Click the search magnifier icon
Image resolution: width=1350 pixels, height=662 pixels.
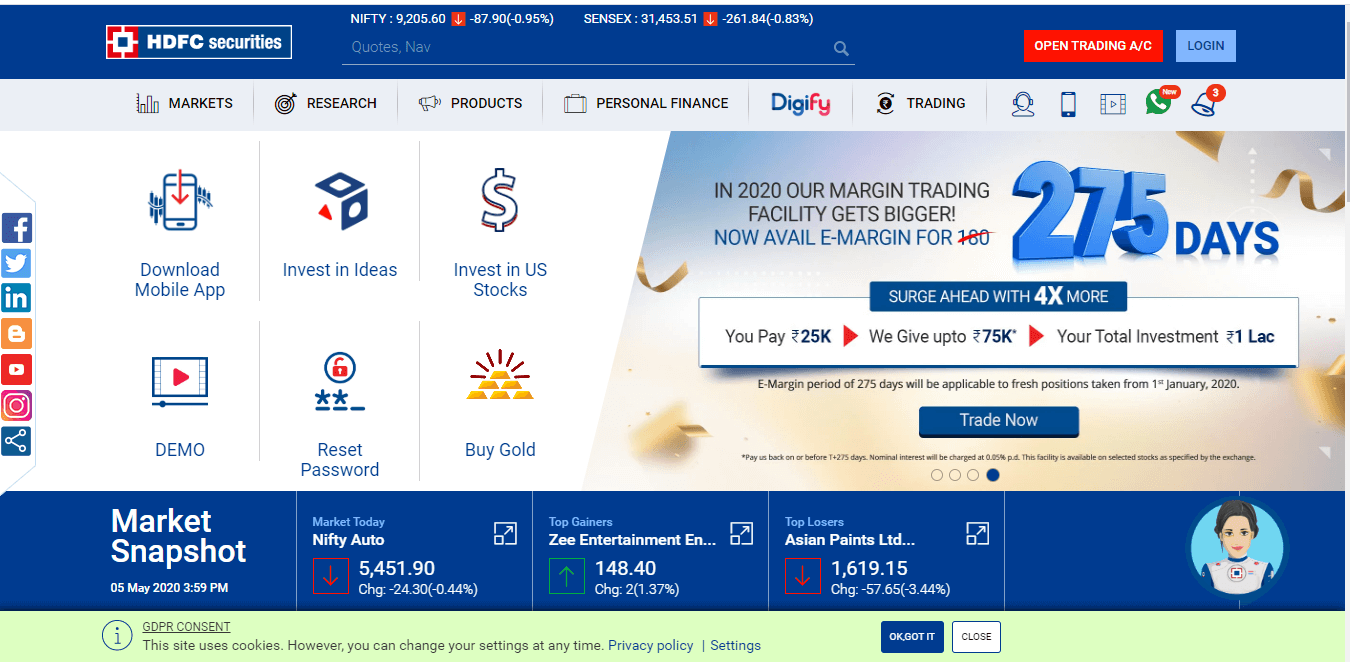[x=841, y=48]
